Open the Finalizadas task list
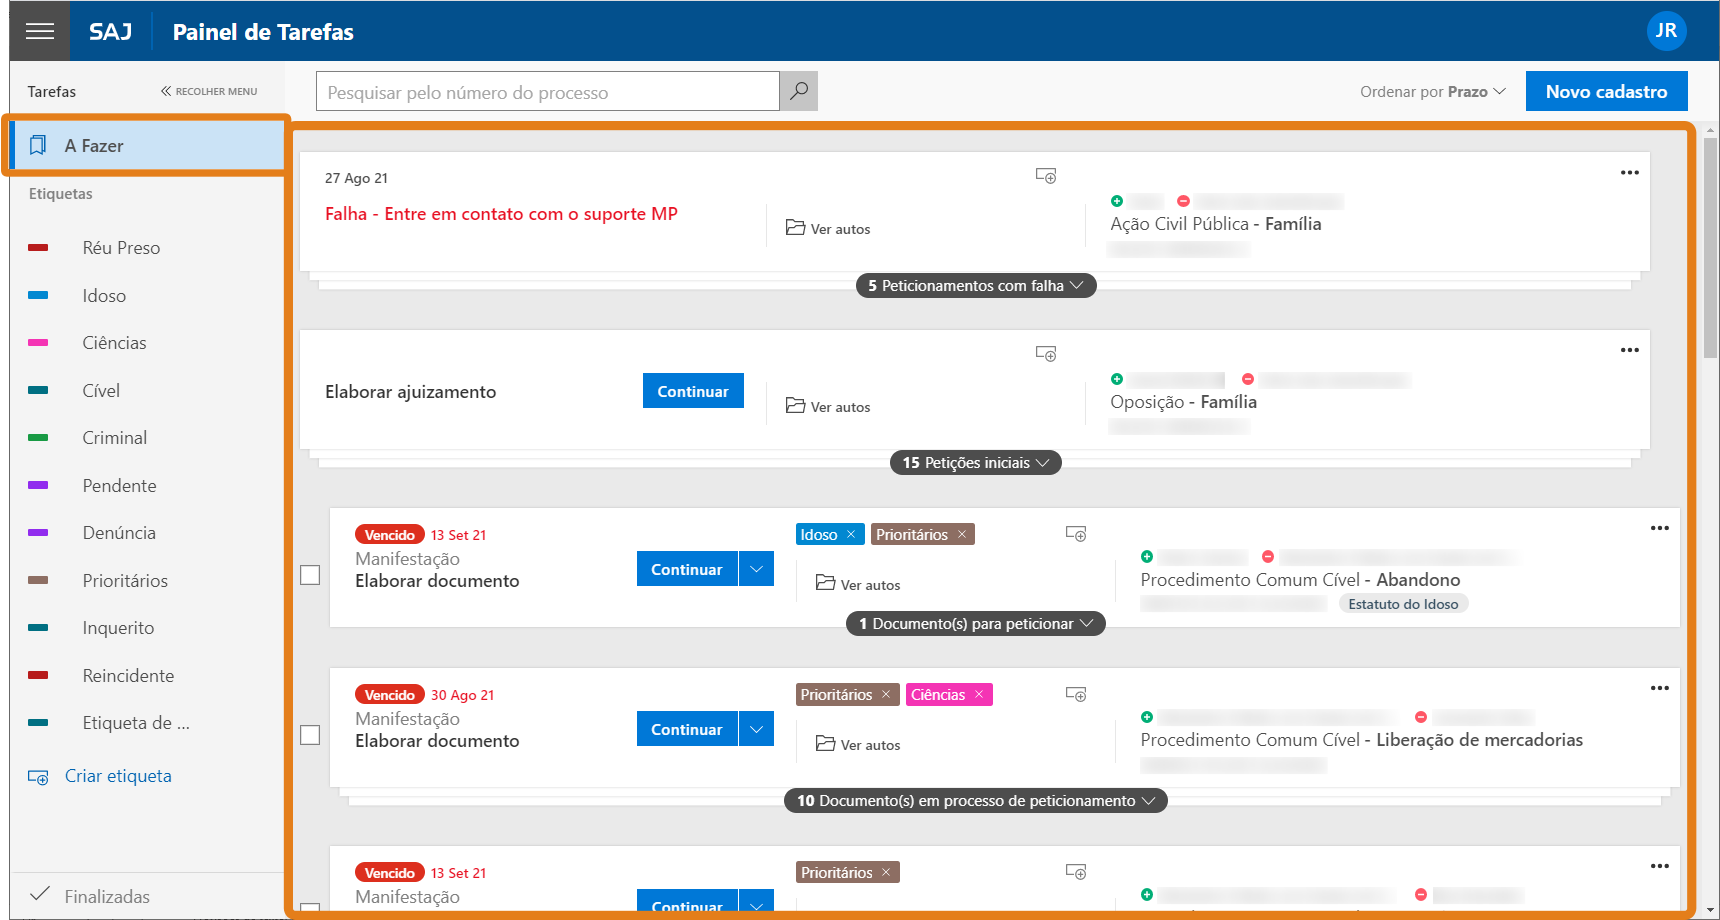 (106, 896)
